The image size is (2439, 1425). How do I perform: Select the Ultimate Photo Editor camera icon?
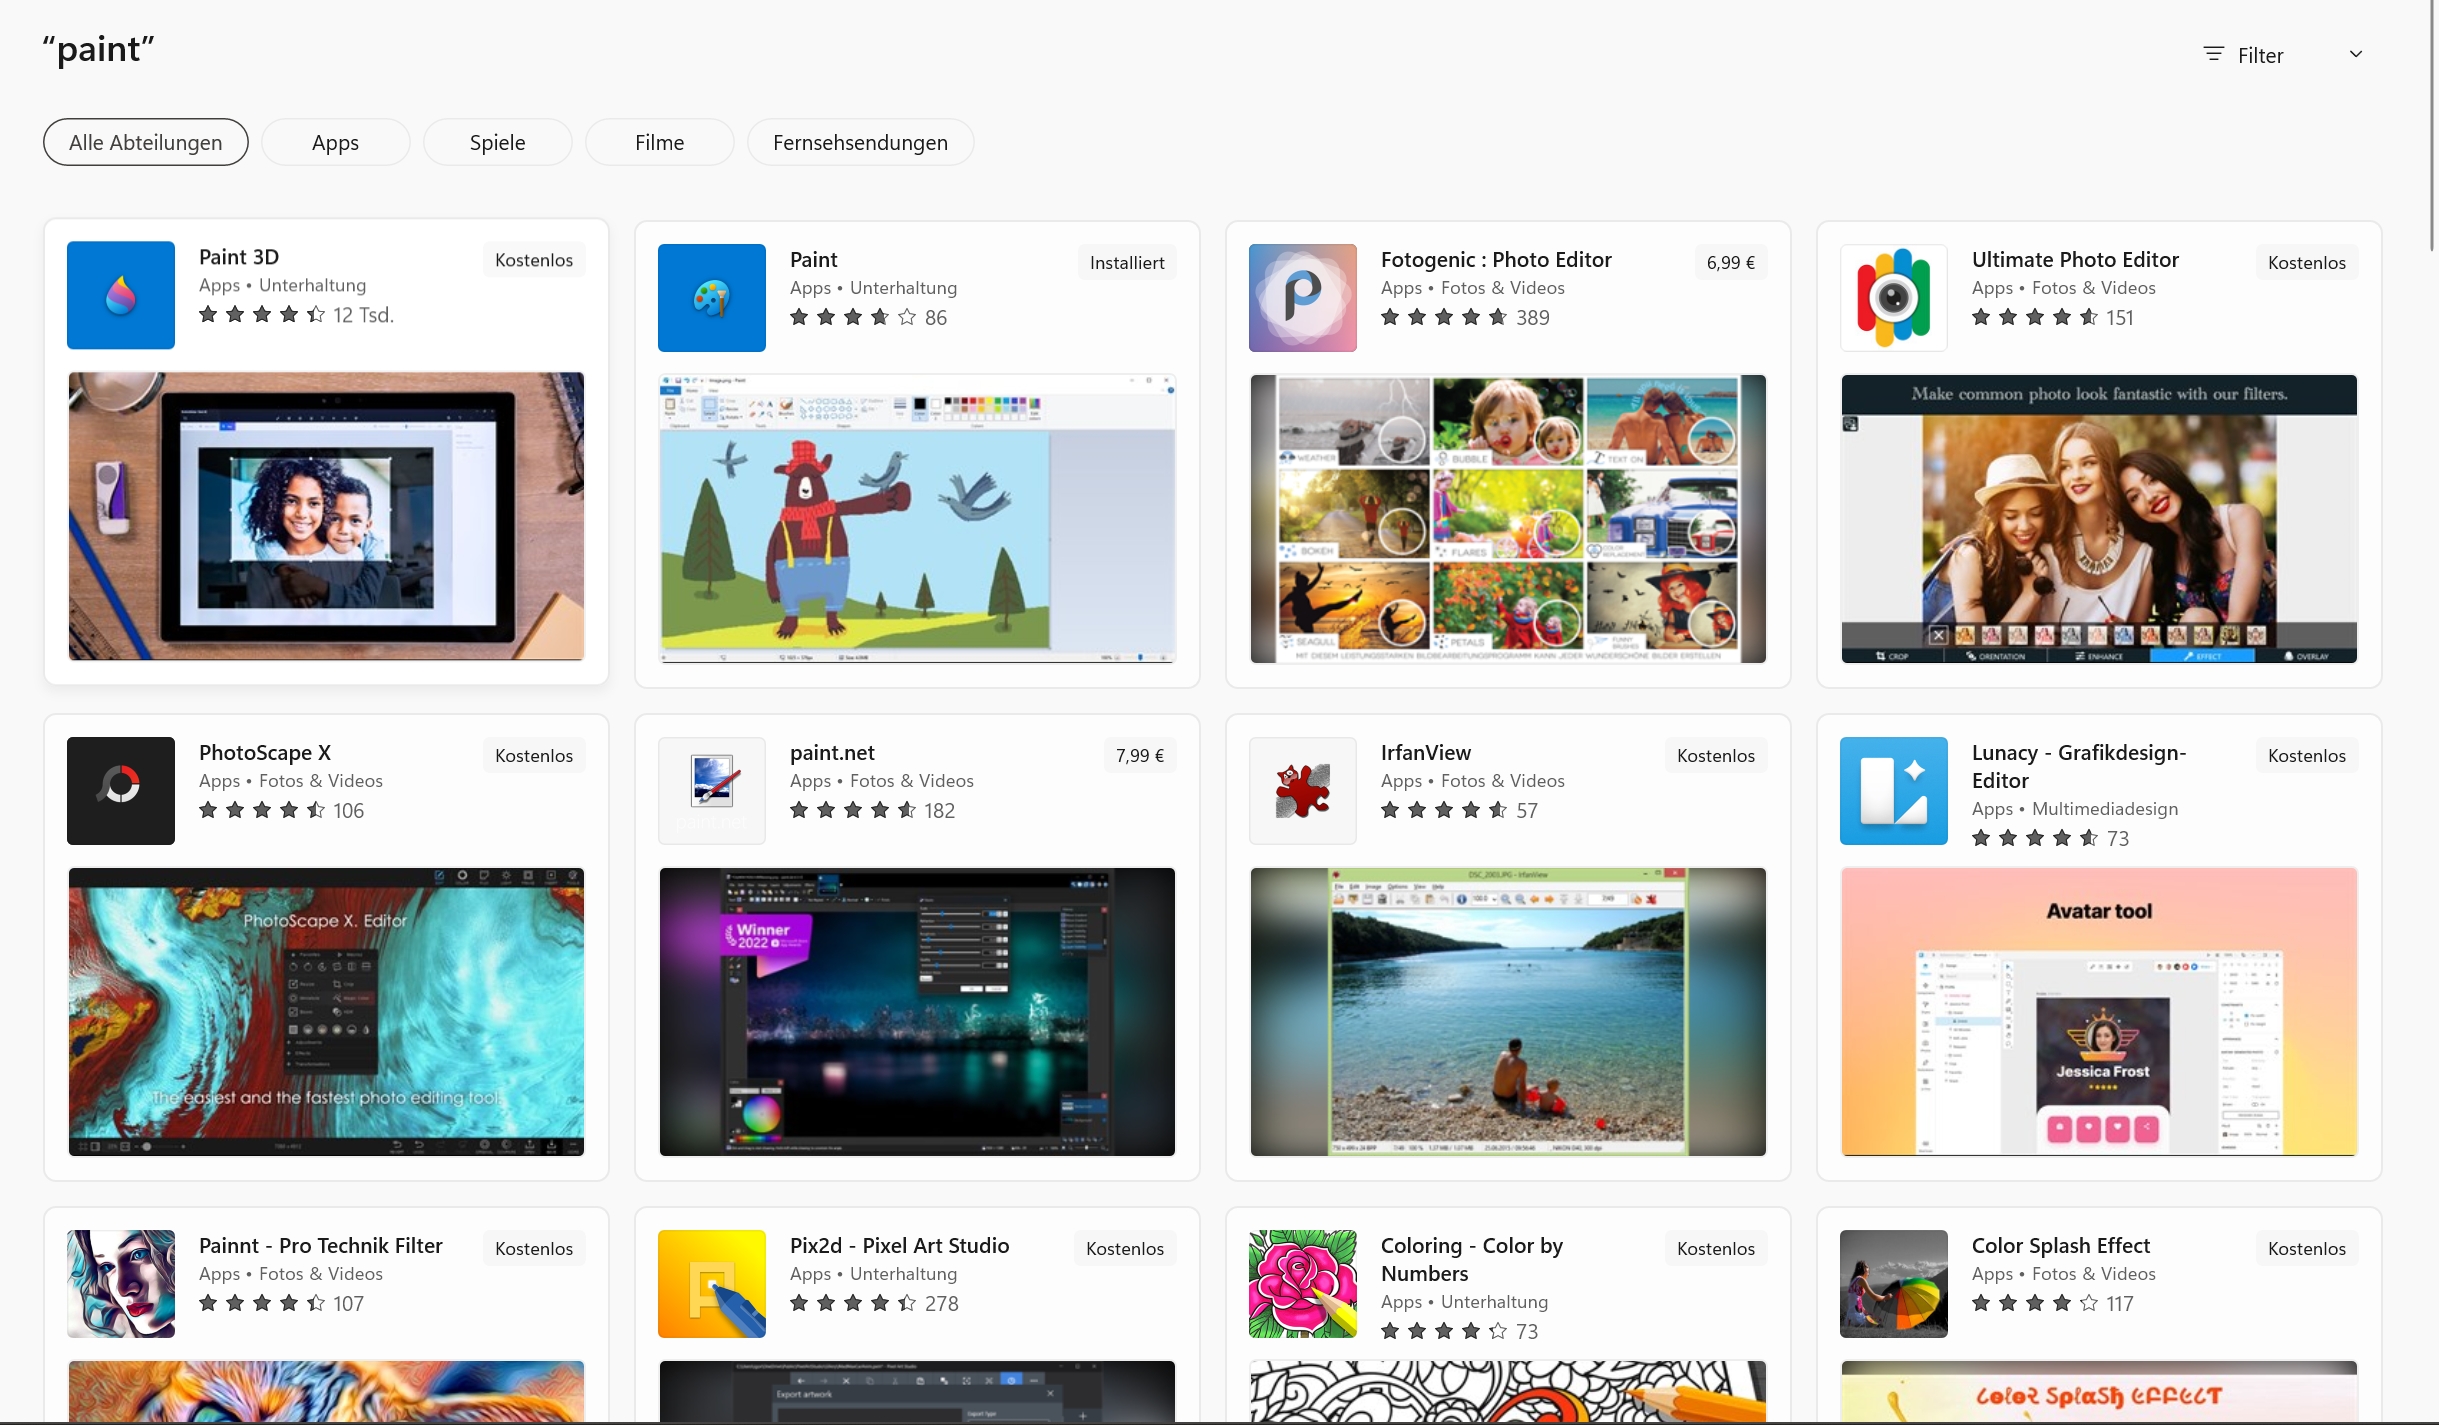(1893, 298)
